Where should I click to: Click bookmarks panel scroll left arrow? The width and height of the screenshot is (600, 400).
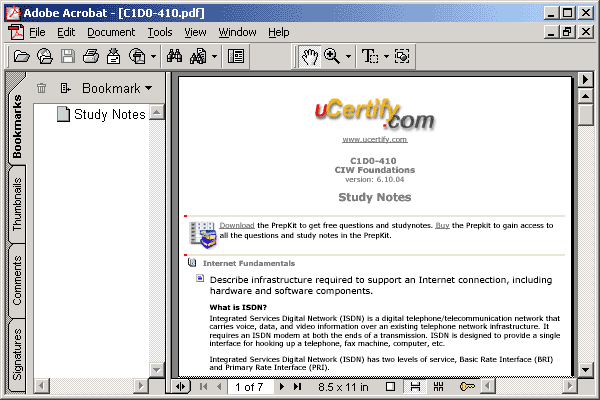(41, 386)
